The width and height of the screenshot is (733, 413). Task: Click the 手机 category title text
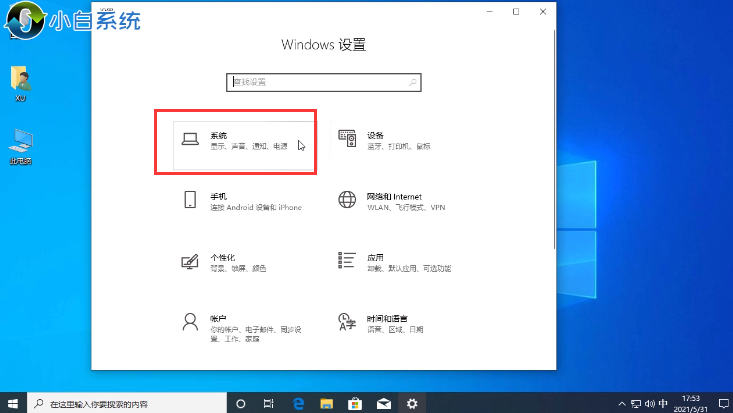(218, 196)
